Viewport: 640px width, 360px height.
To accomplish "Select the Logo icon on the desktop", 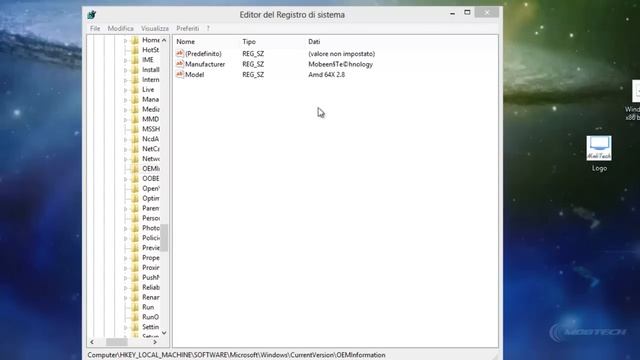I will (599, 154).
